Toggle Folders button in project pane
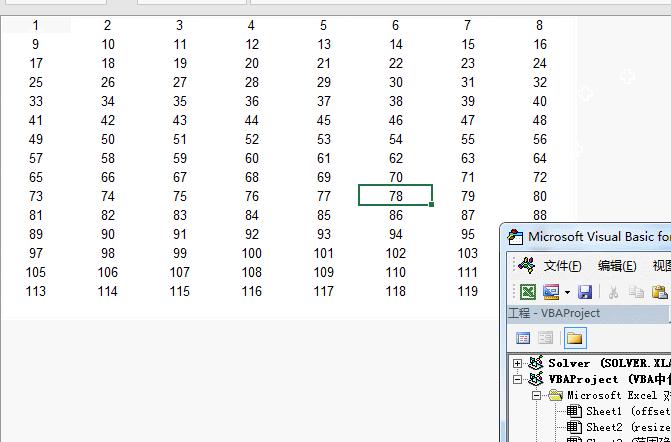The height and width of the screenshot is (442, 671). click(575, 338)
